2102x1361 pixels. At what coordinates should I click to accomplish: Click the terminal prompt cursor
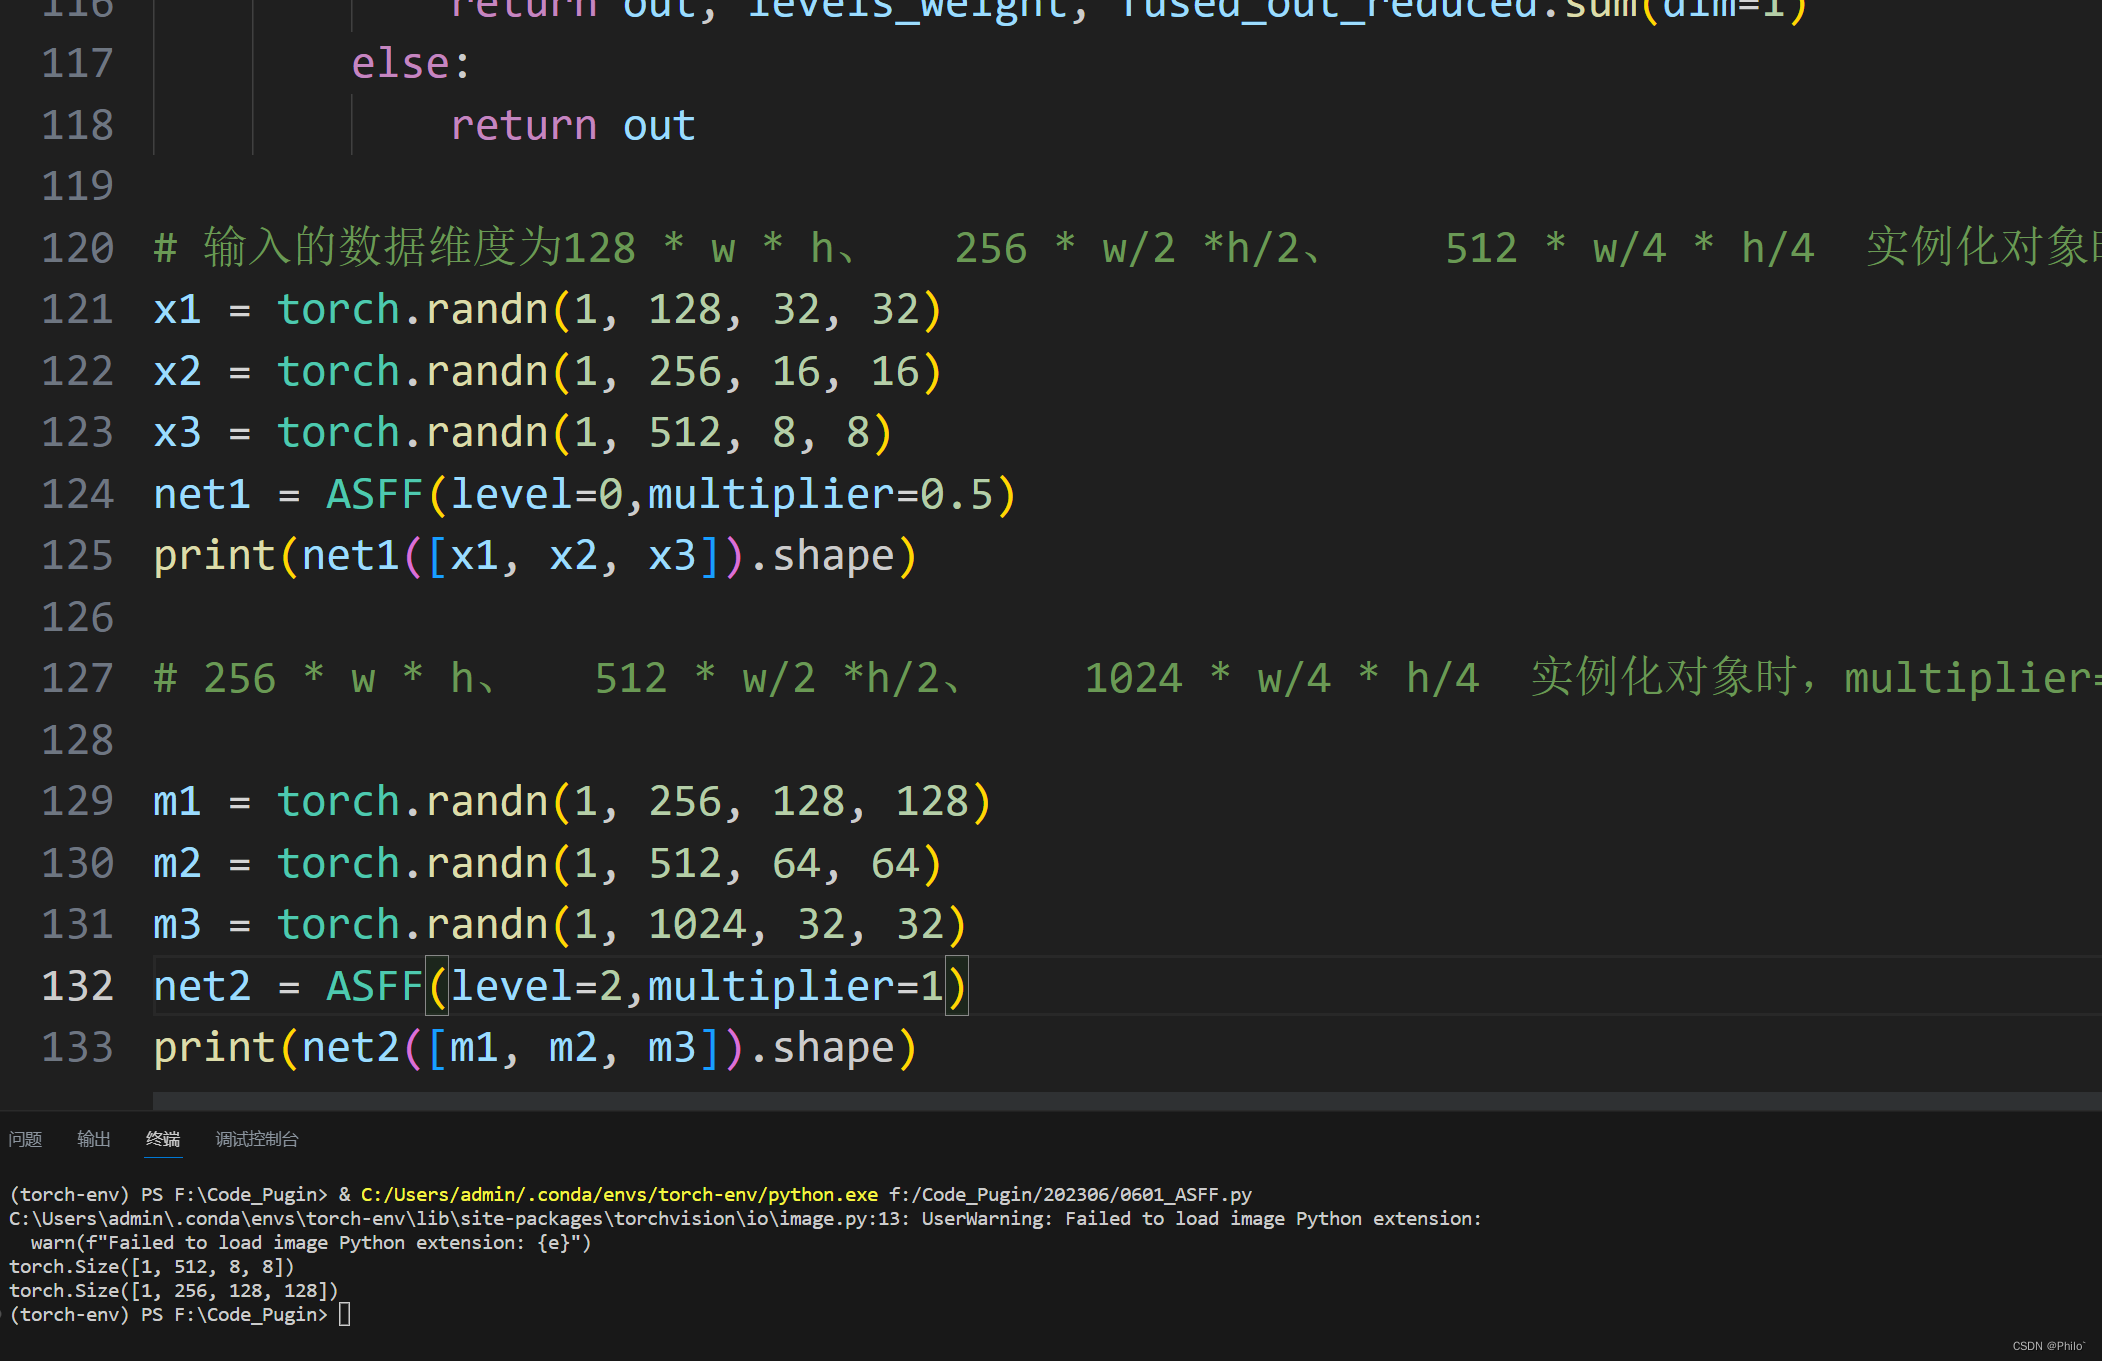(344, 1314)
